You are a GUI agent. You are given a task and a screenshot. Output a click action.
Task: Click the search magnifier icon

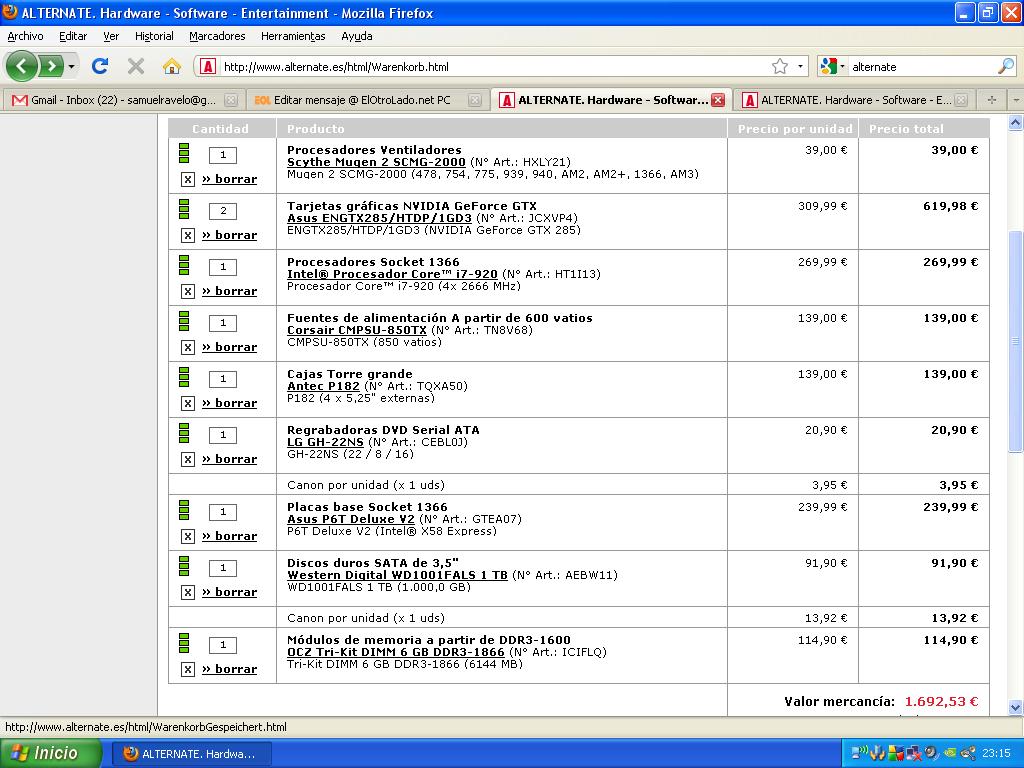[1006, 66]
